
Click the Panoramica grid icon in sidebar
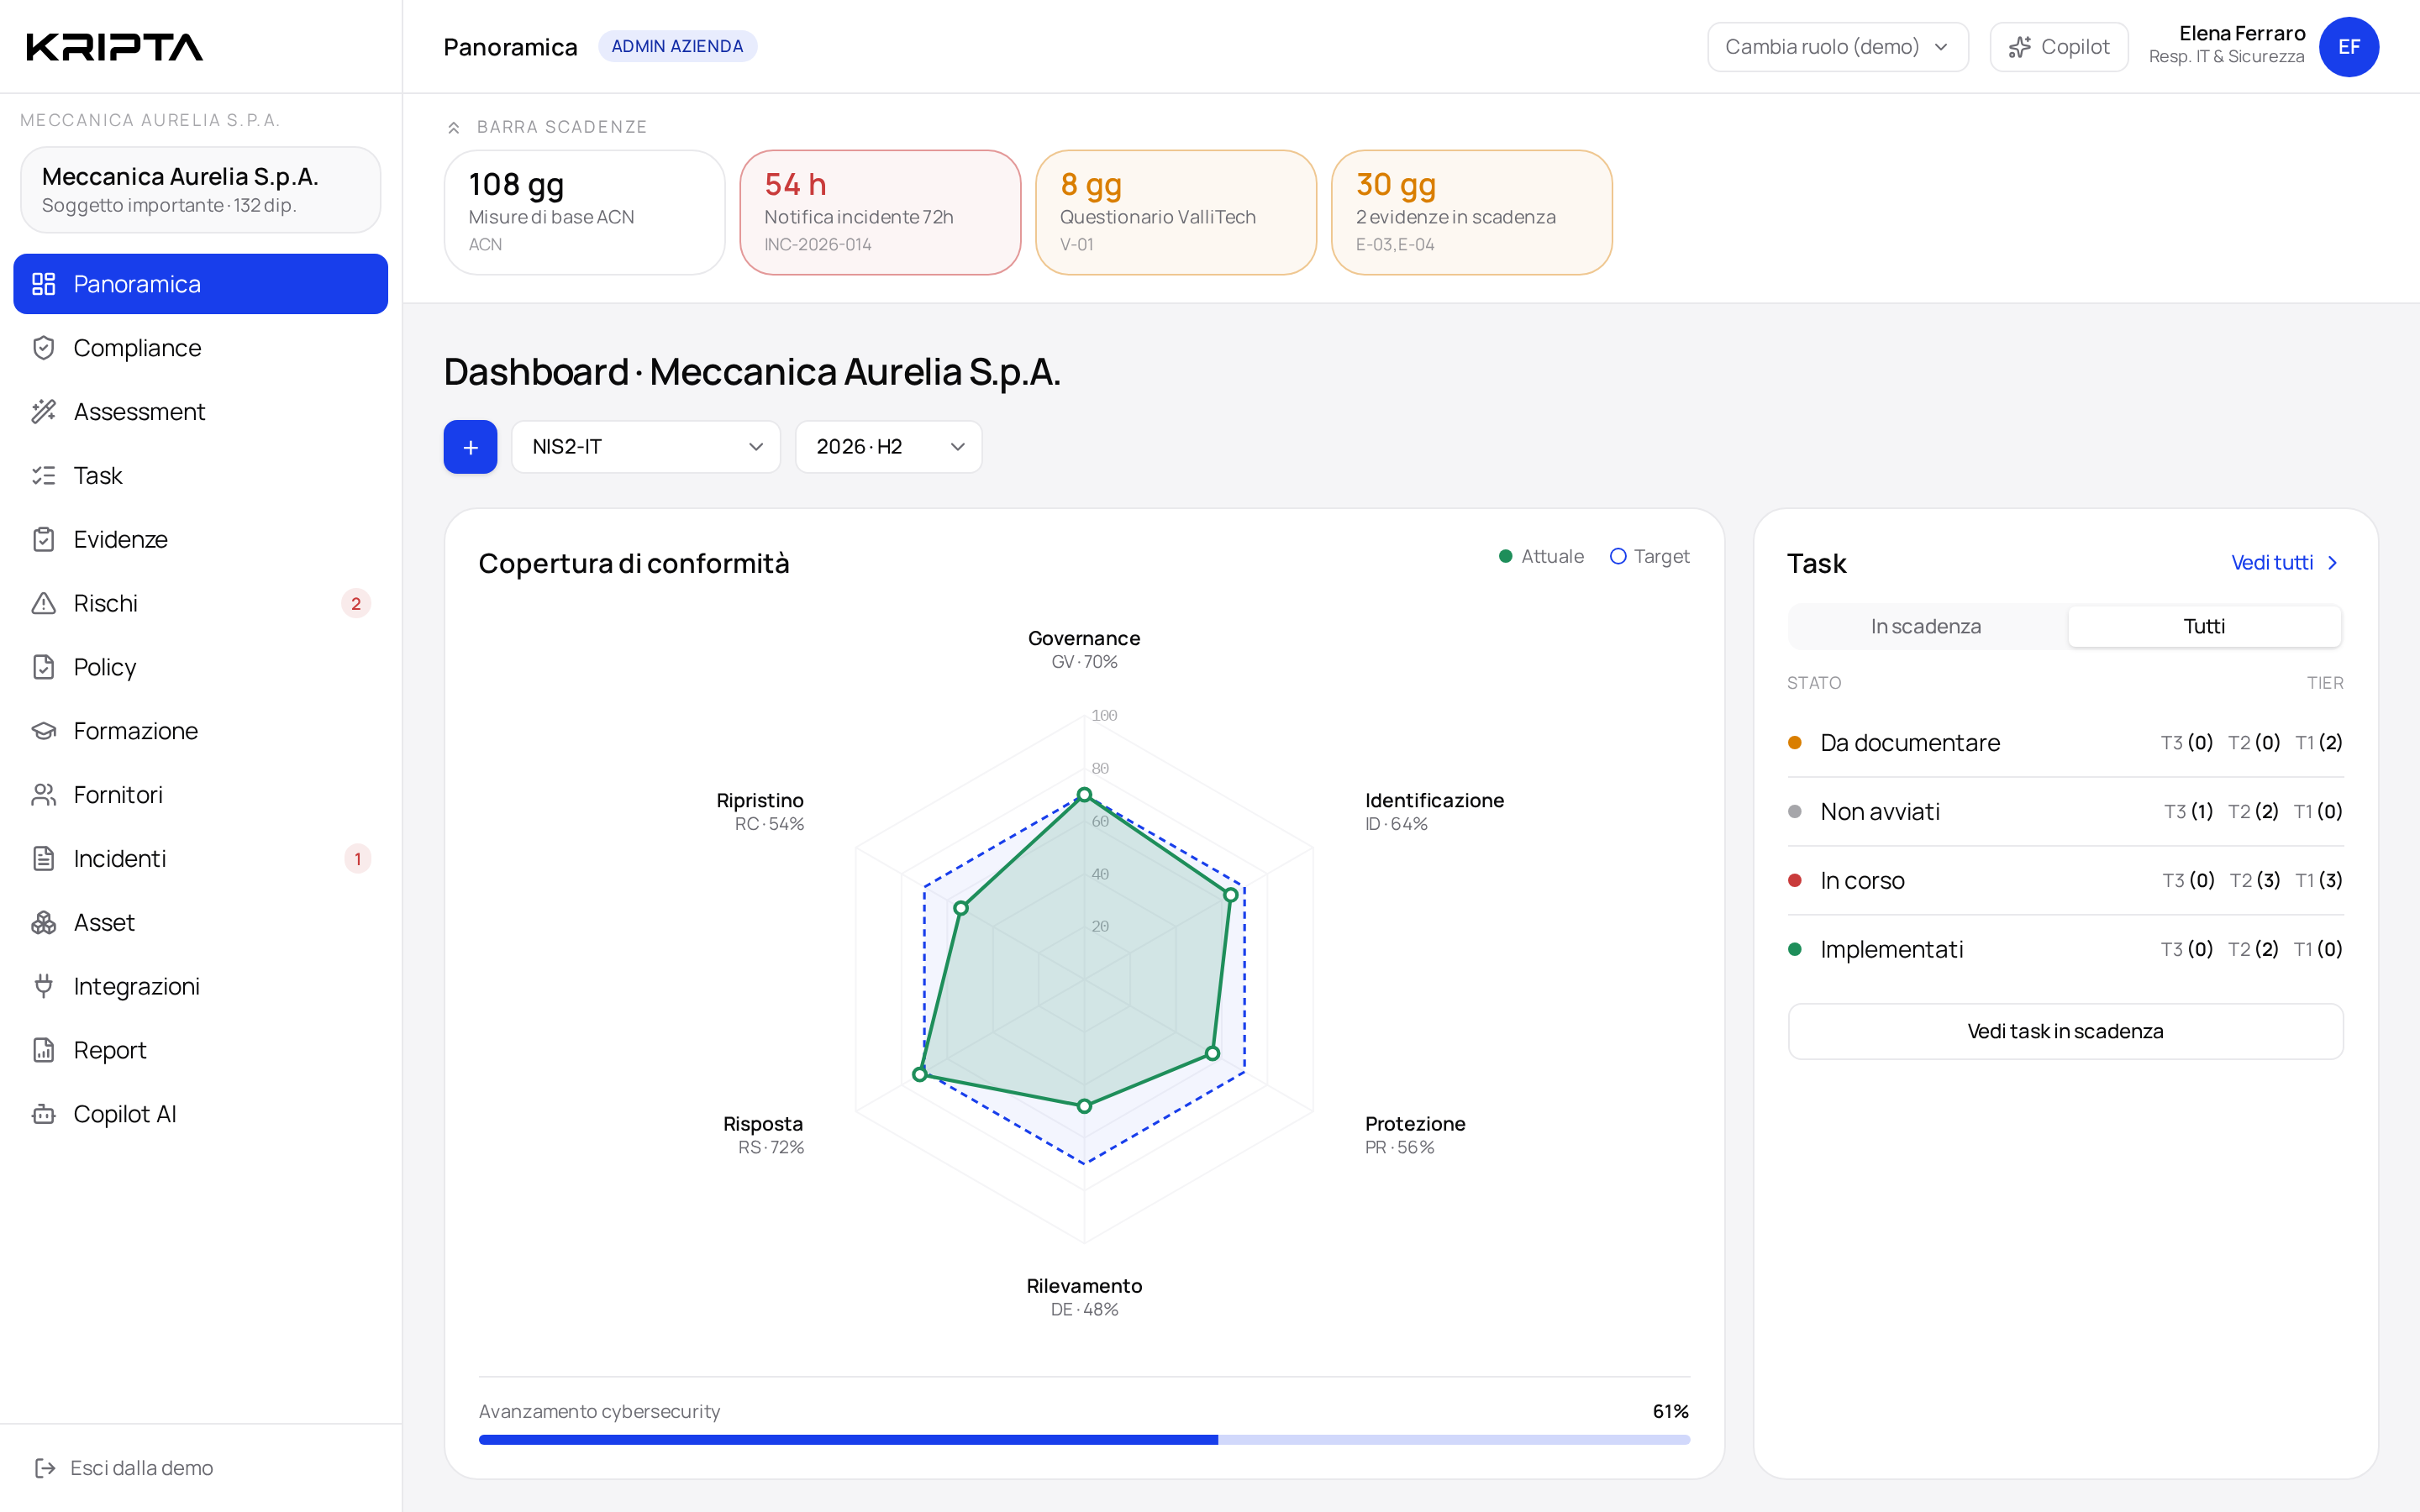click(43, 284)
